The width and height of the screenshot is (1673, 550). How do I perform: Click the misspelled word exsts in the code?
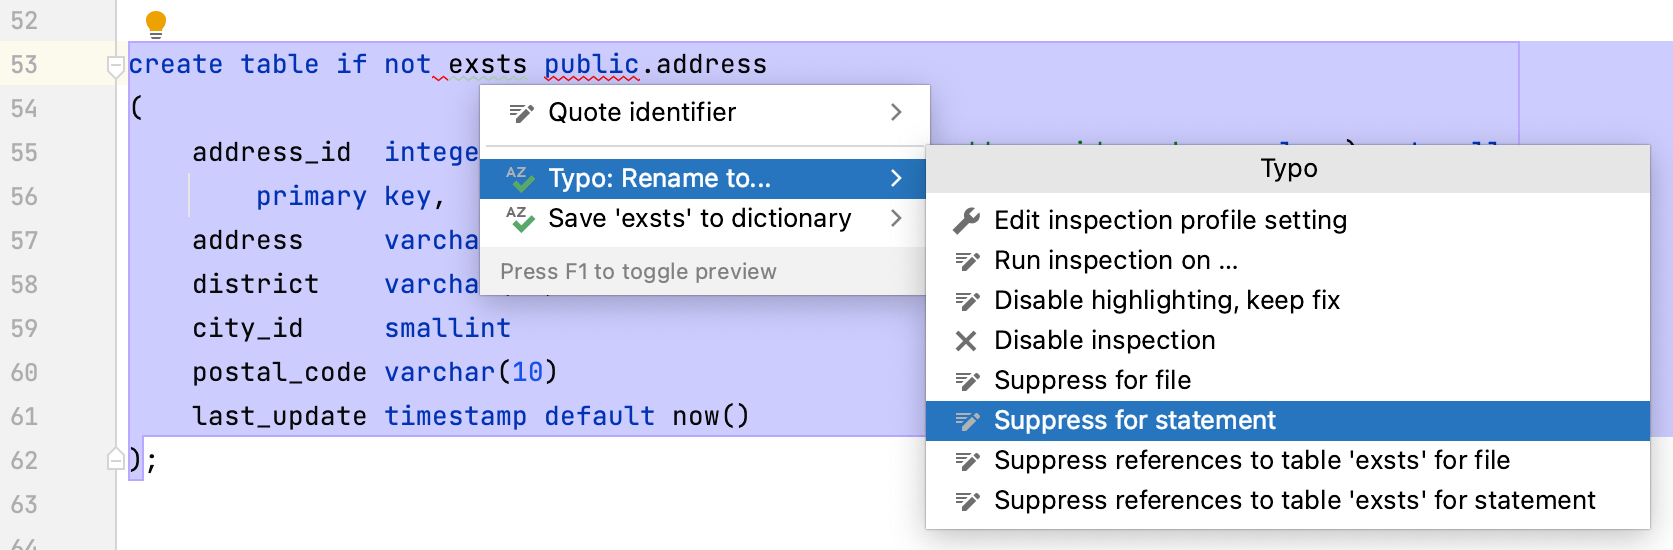487,65
